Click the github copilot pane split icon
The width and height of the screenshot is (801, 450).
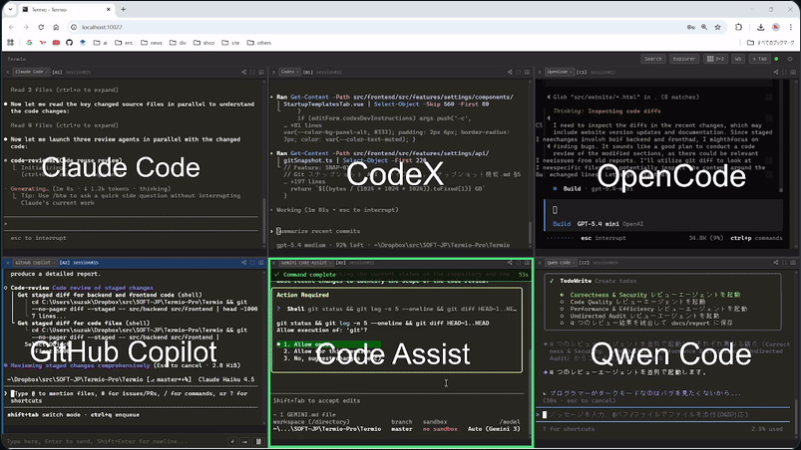261,263
